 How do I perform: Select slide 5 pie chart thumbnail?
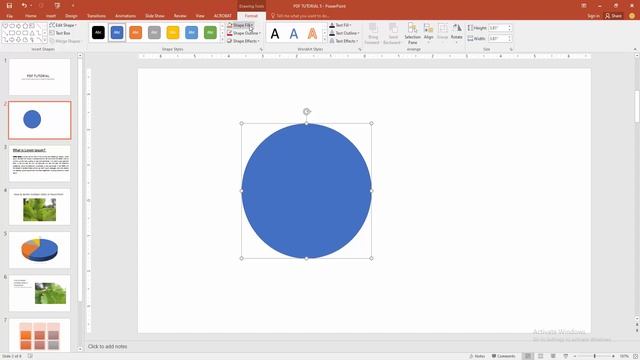[x=40, y=250]
